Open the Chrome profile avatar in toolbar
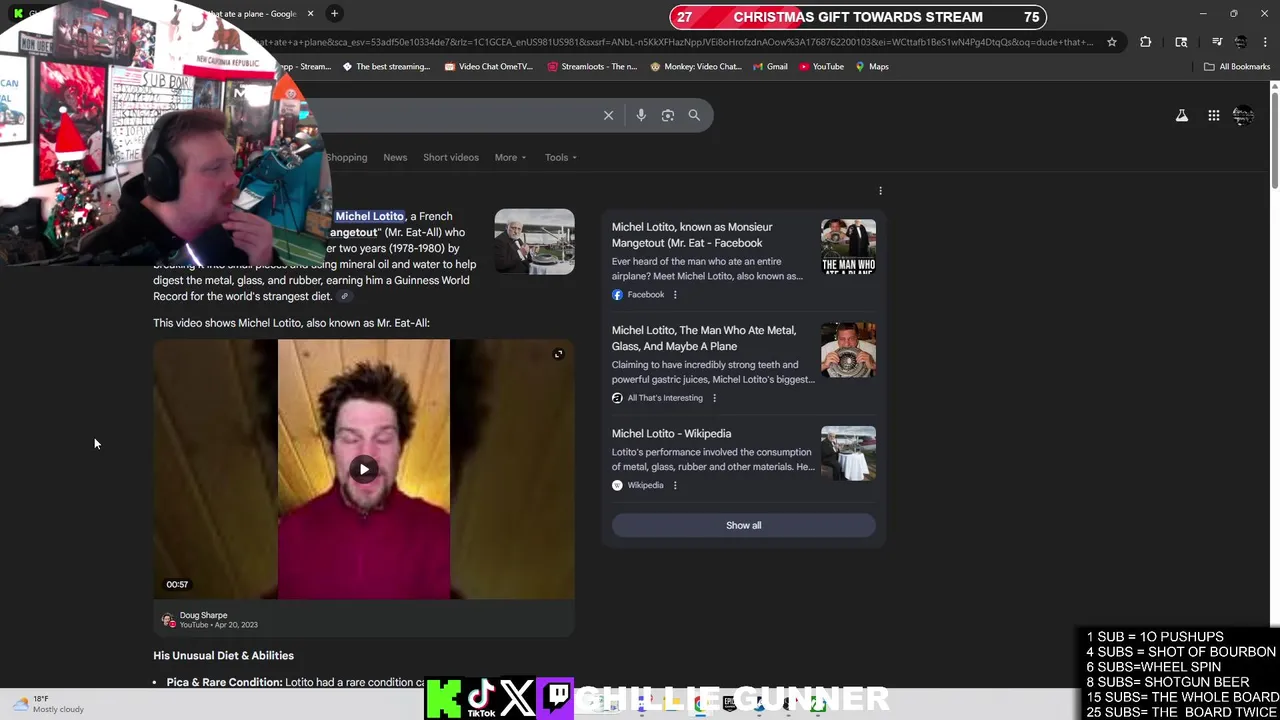 1241,42
